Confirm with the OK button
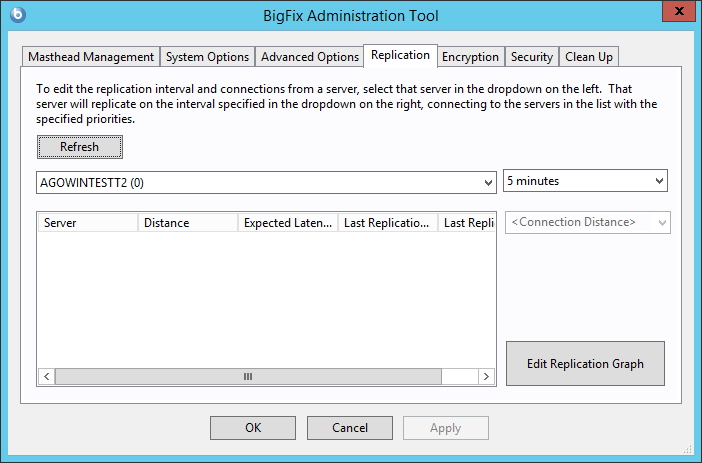Viewport: 702px width, 463px height. 253,428
